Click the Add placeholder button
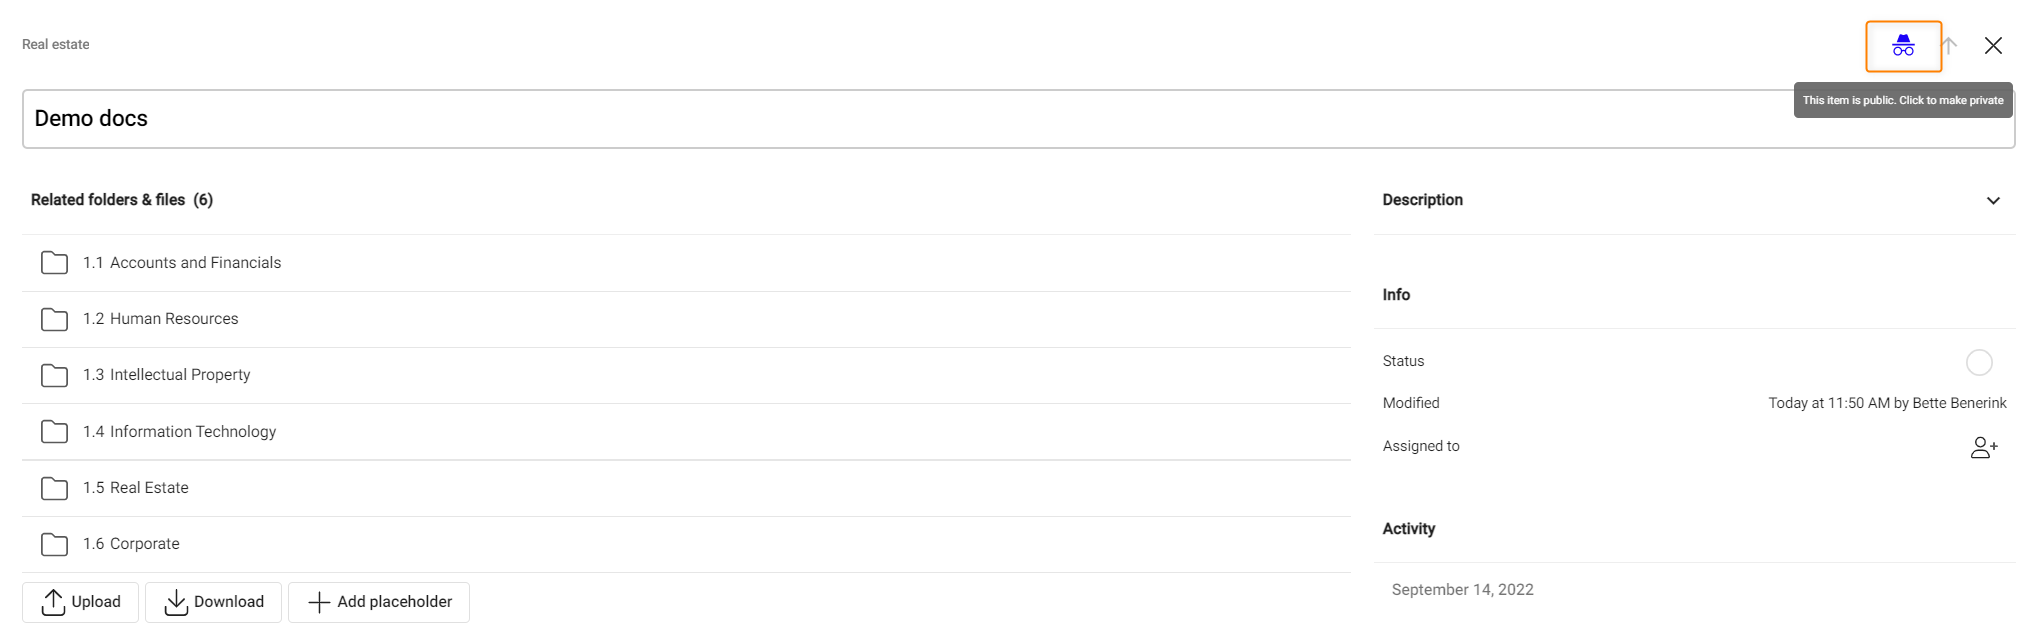 [379, 602]
